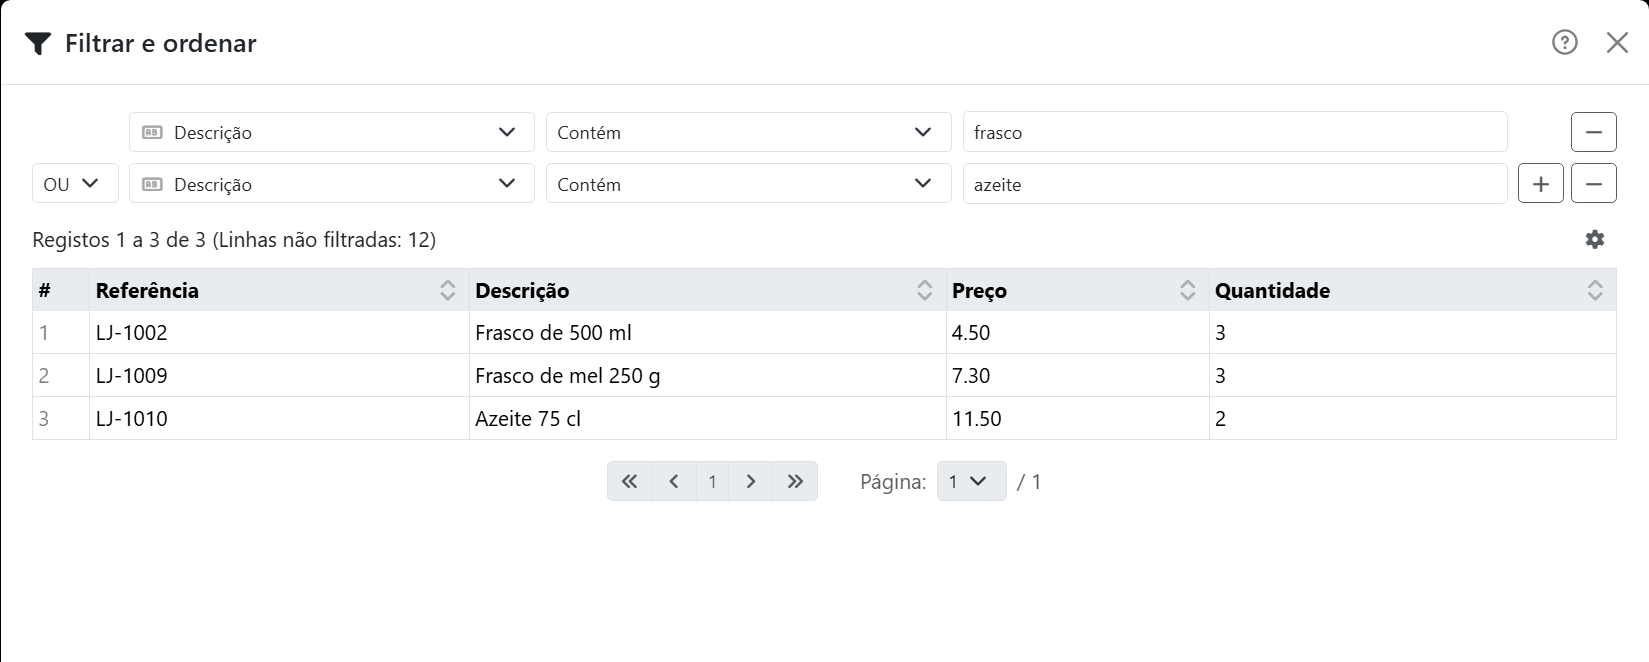Image resolution: width=1649 pixels, height=662 pixels.
Task: Click the 'frasco' filter value field
Action: click(1235, 132)
